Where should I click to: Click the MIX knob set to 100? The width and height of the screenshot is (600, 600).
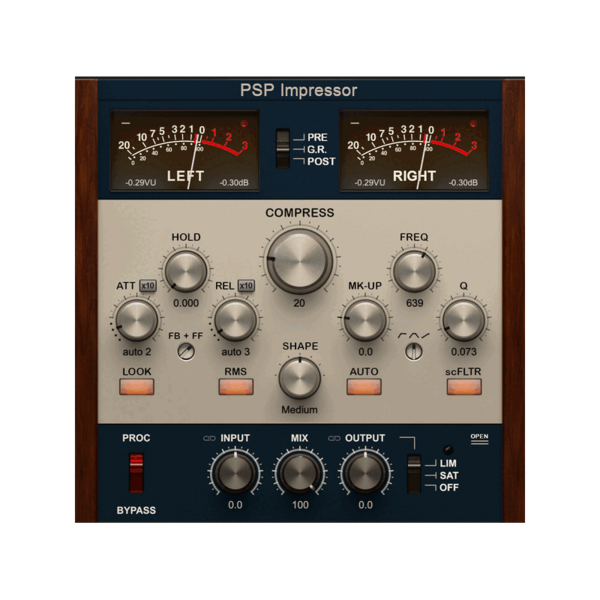point(300,472)
